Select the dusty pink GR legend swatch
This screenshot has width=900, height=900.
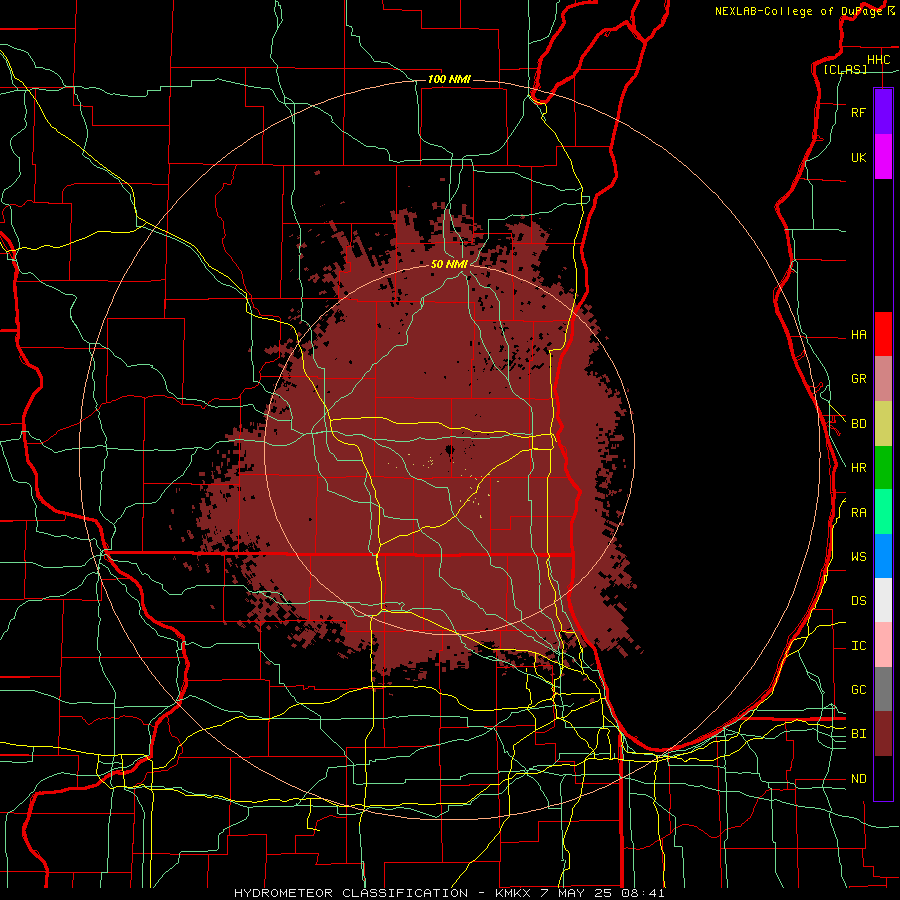pyautogui.click(x=883, y=379)
